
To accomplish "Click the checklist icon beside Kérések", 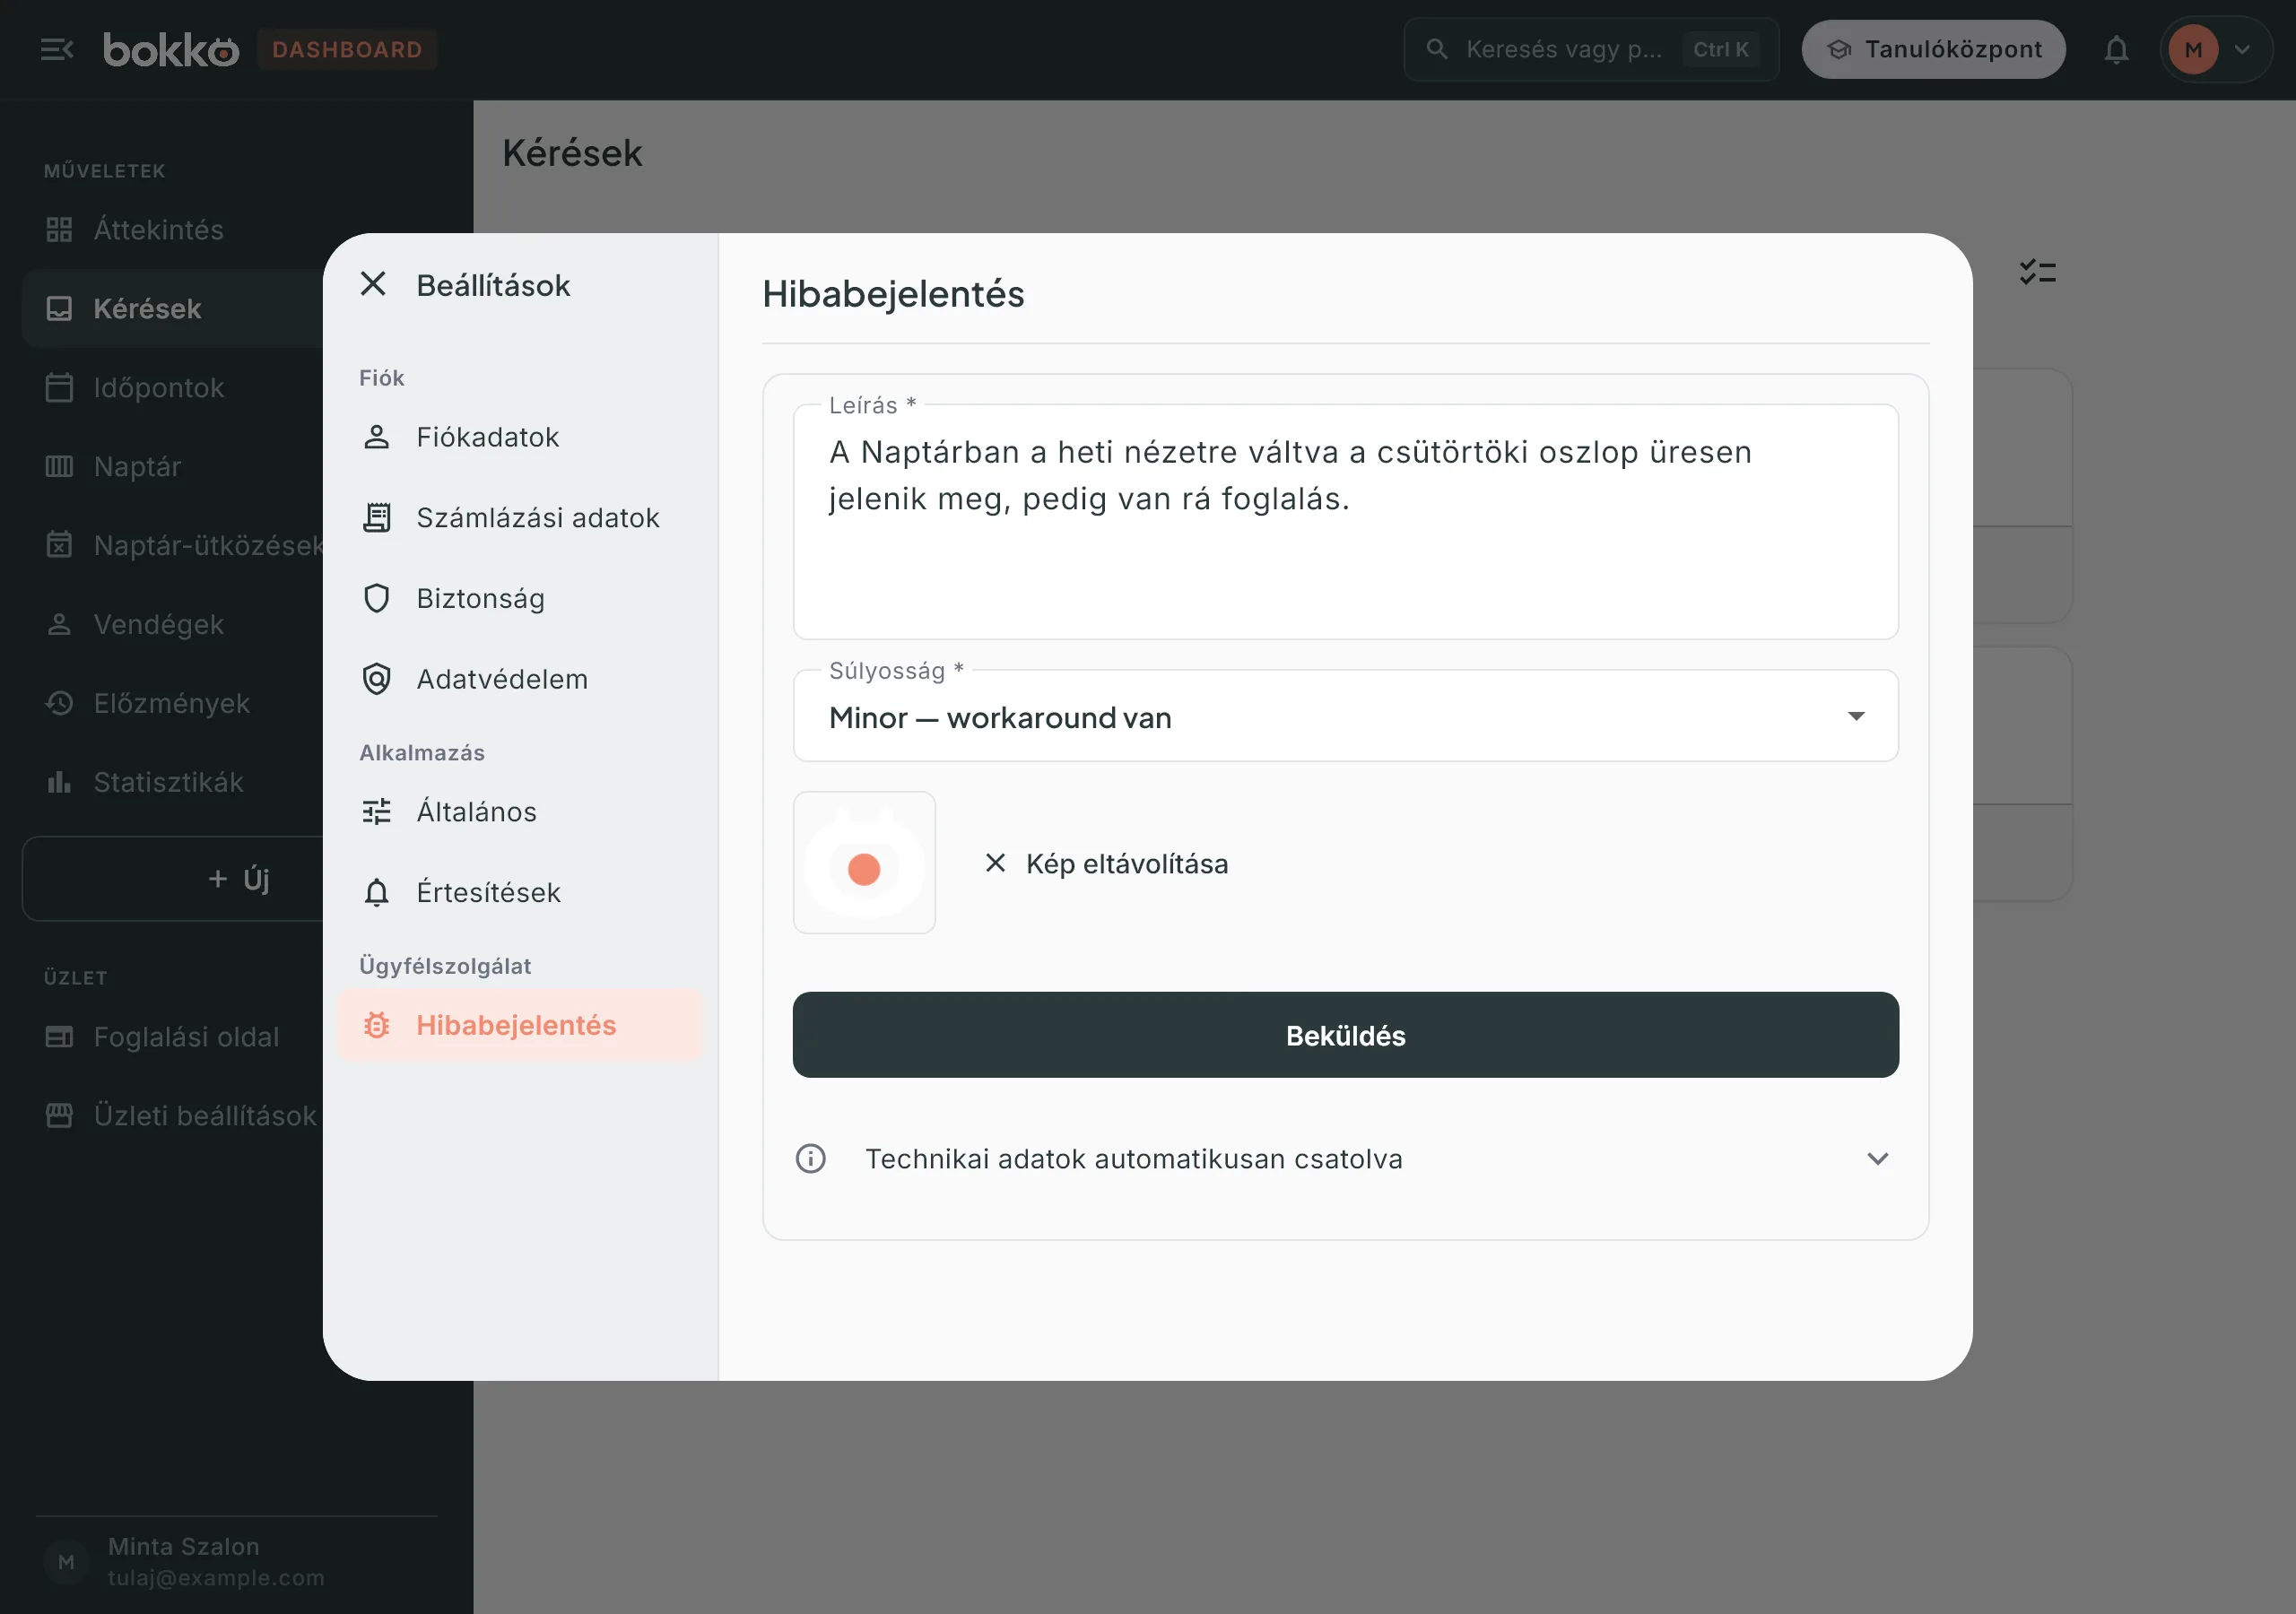I will [2037, 272].
